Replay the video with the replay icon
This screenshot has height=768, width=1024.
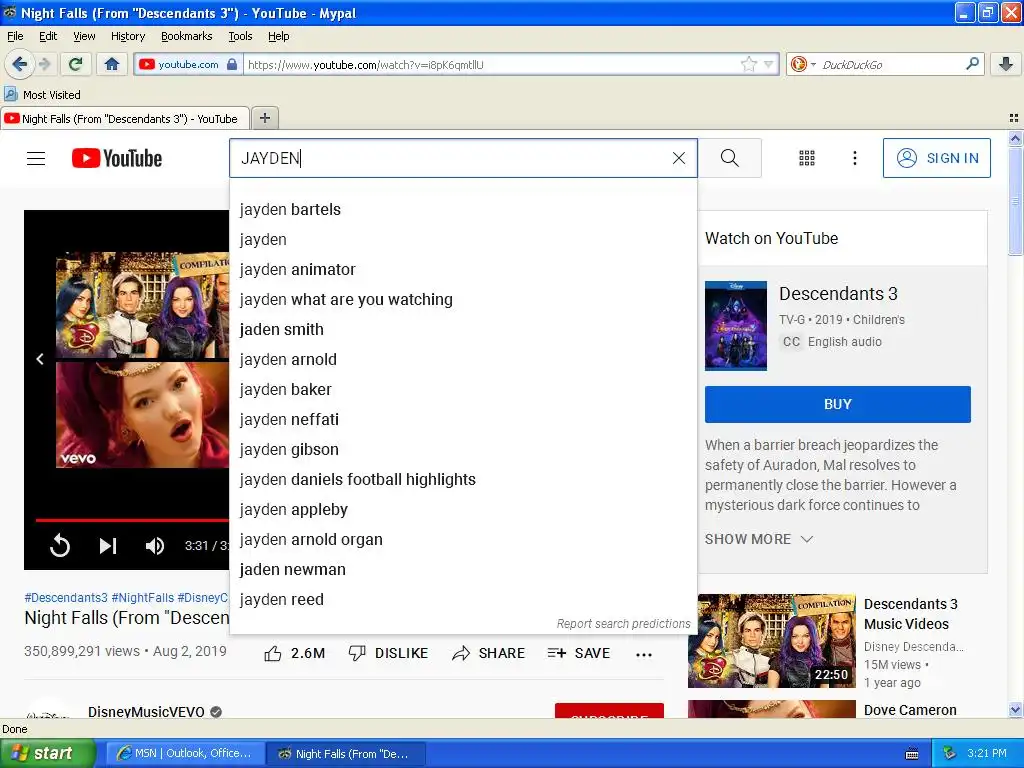(59, 545)
